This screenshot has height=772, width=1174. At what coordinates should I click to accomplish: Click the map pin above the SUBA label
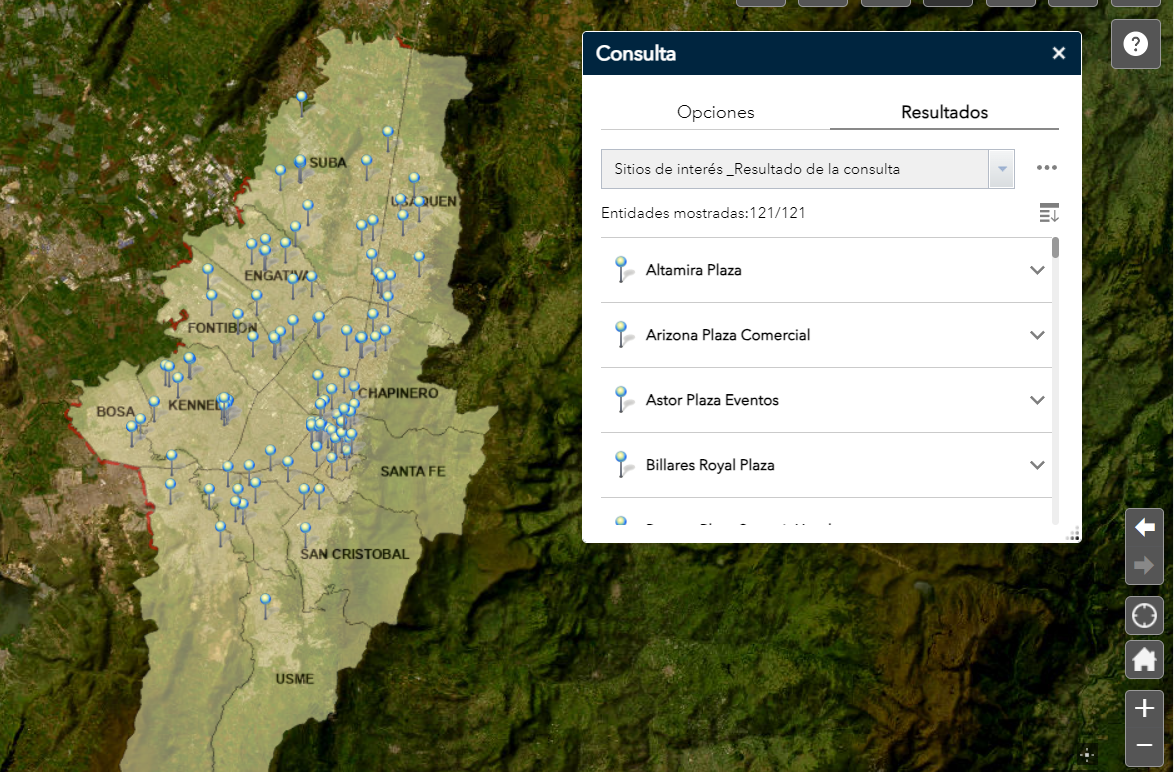[x=301, y=99]
